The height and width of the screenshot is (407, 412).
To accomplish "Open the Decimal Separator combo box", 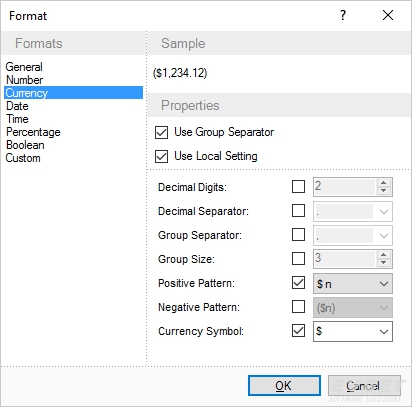I will [x=353, y=211].
